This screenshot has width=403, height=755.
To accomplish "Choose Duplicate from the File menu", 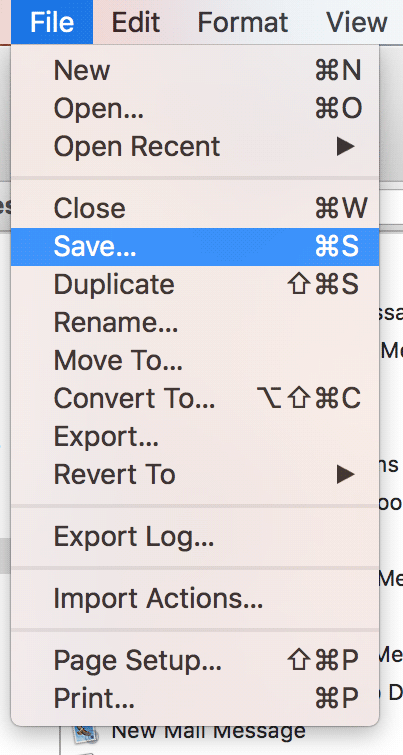I will pyautogui.click(x=195, y=285).
